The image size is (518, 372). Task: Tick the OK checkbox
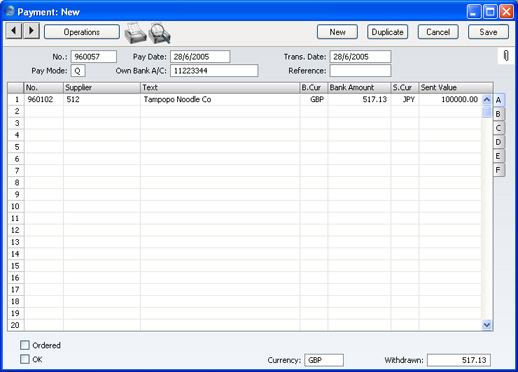25,359
